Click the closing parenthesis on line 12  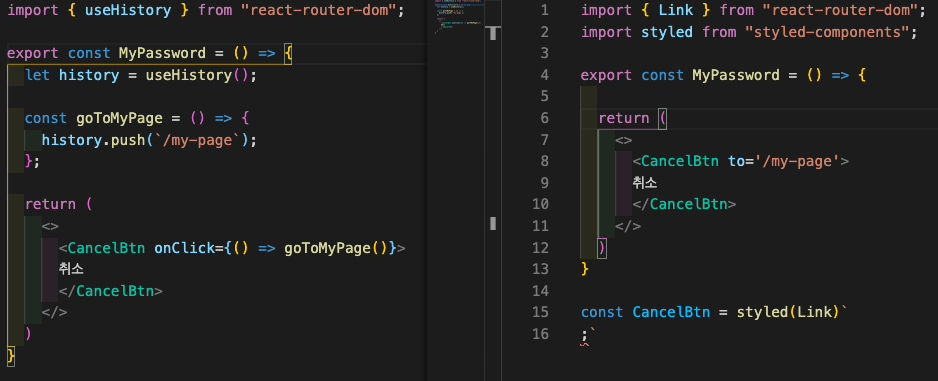(602, 247)
